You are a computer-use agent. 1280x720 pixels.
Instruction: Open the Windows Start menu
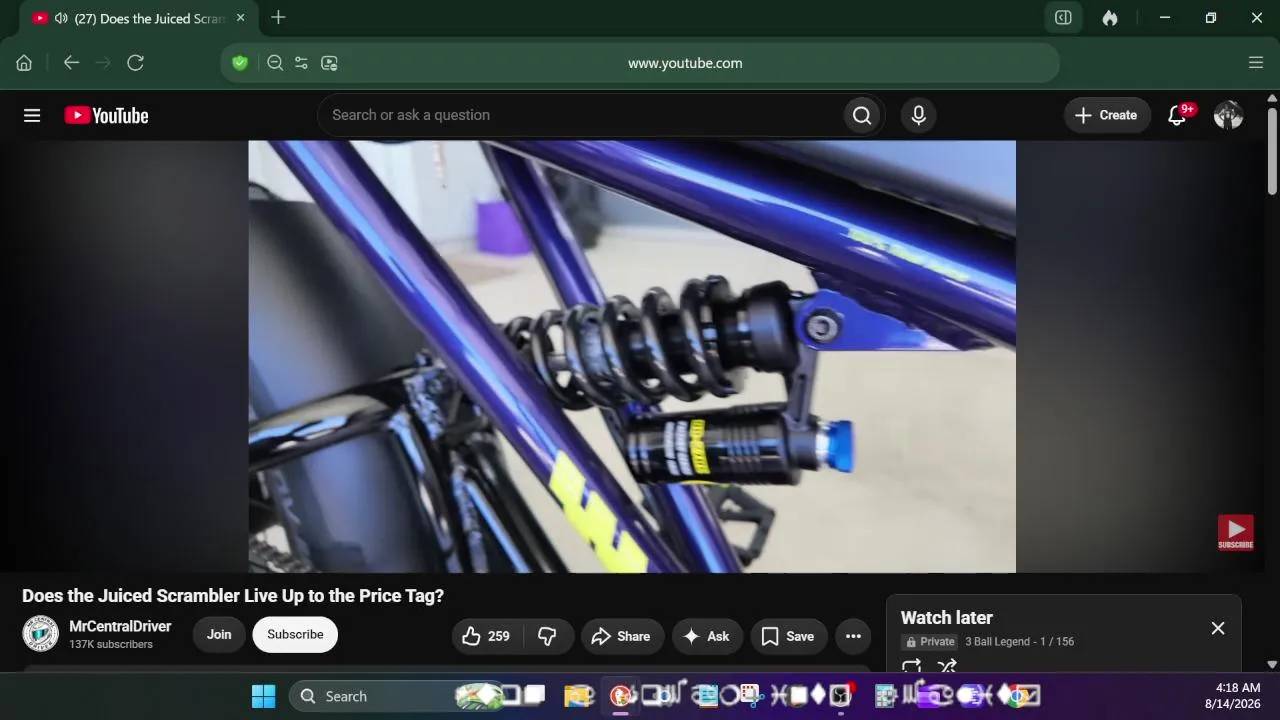pos(264,696)
